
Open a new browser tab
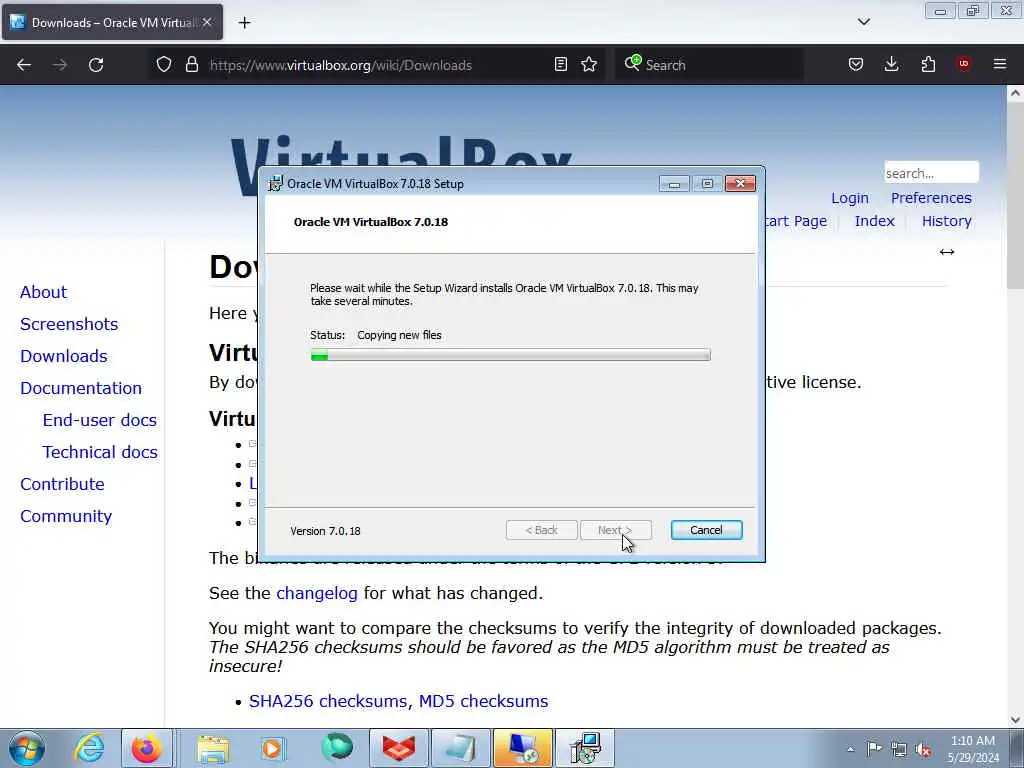pyautogui.click(x=244, y=23)
